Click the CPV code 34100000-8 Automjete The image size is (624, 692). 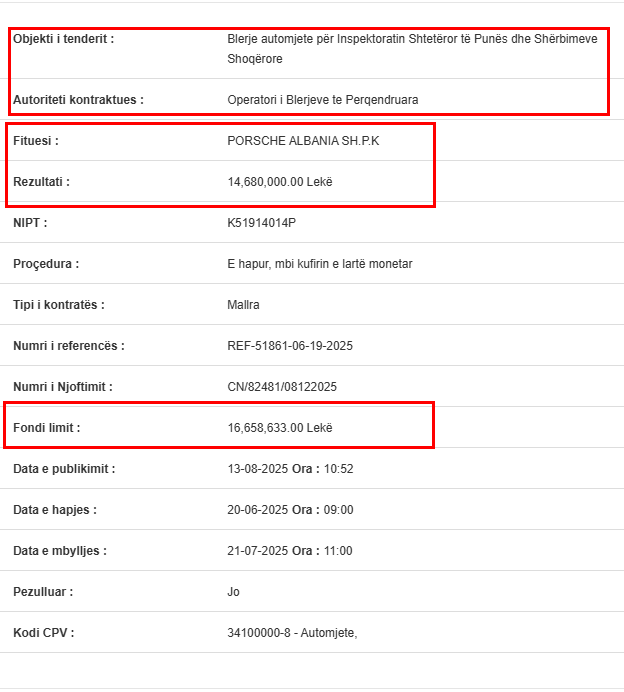pyautogui.click(x=292, y=633)
